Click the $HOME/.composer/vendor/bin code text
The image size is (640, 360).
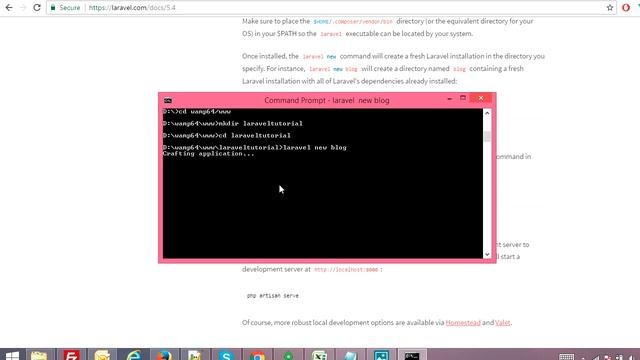coord(353,21)
